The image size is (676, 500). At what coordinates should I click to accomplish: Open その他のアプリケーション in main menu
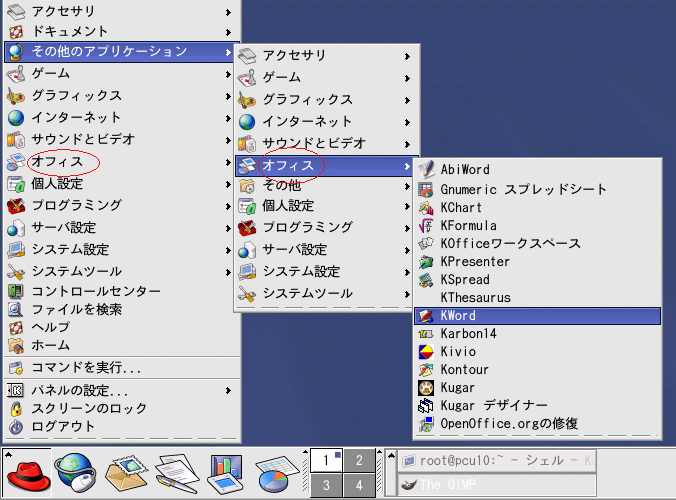[119, 52]
